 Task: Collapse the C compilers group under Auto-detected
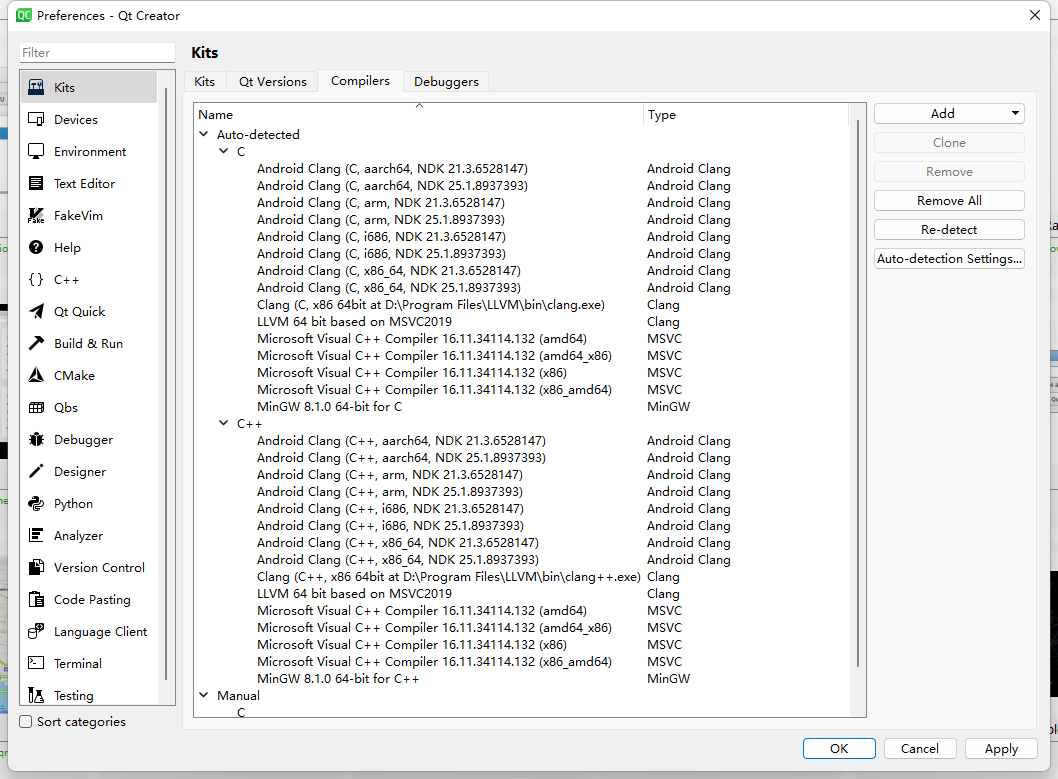(224, 151)
